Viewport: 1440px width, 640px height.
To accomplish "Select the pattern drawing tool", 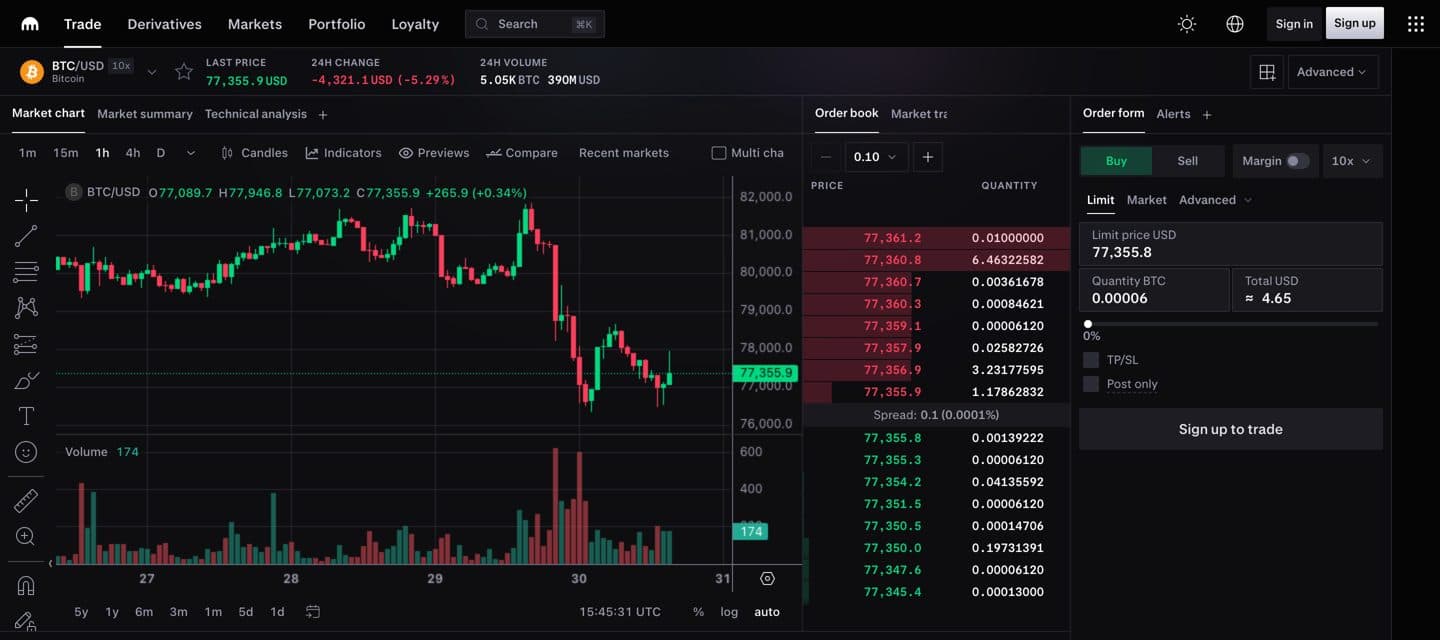I will [26, 307].
